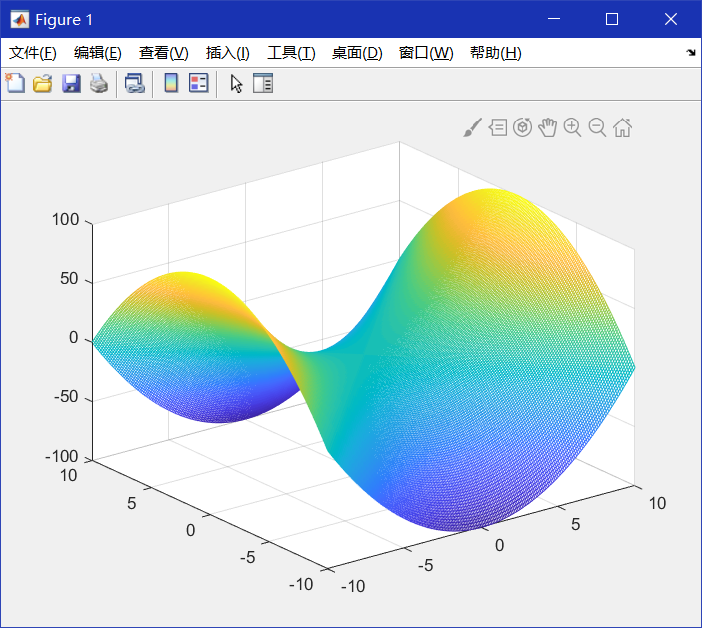Click the z-axis tick label -100
The width and height of the screenshot is (702, 628).
pyautogui.click(x=62, y=457)
